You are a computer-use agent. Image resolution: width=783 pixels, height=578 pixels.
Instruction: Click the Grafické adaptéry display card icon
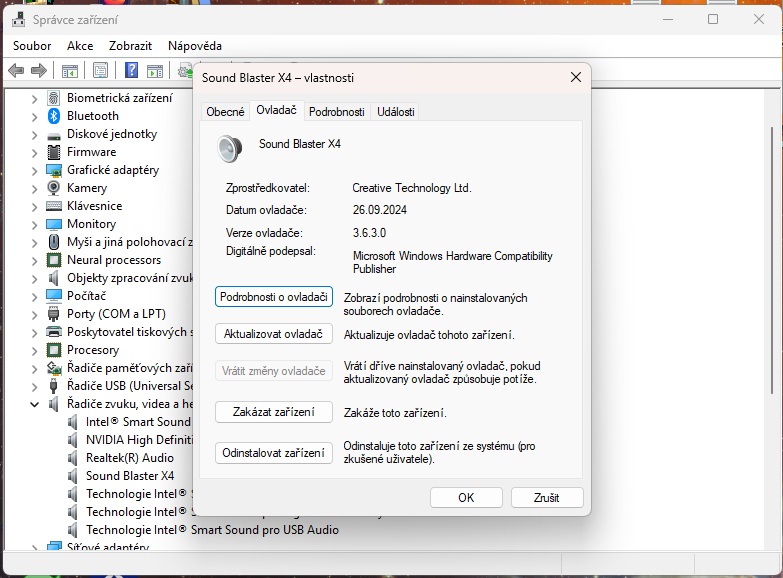(54, 170)
